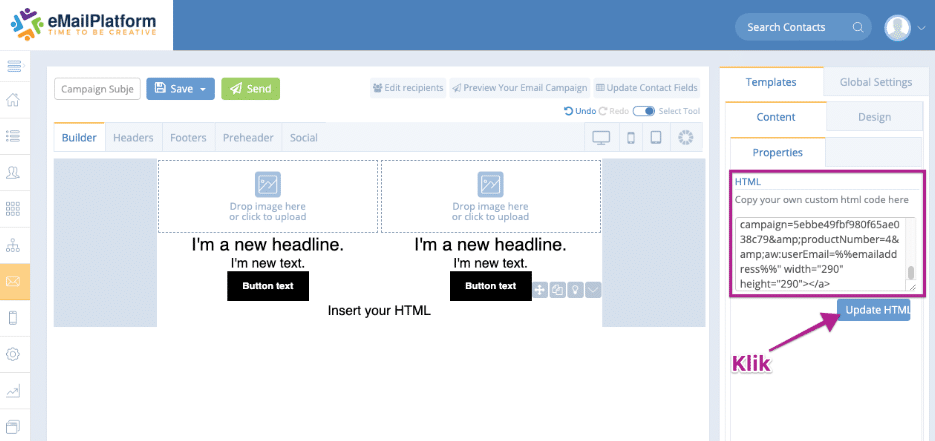Click the left "I'm a new headline." text
Screen dimensions: 935x441
[x=268, y=245]
